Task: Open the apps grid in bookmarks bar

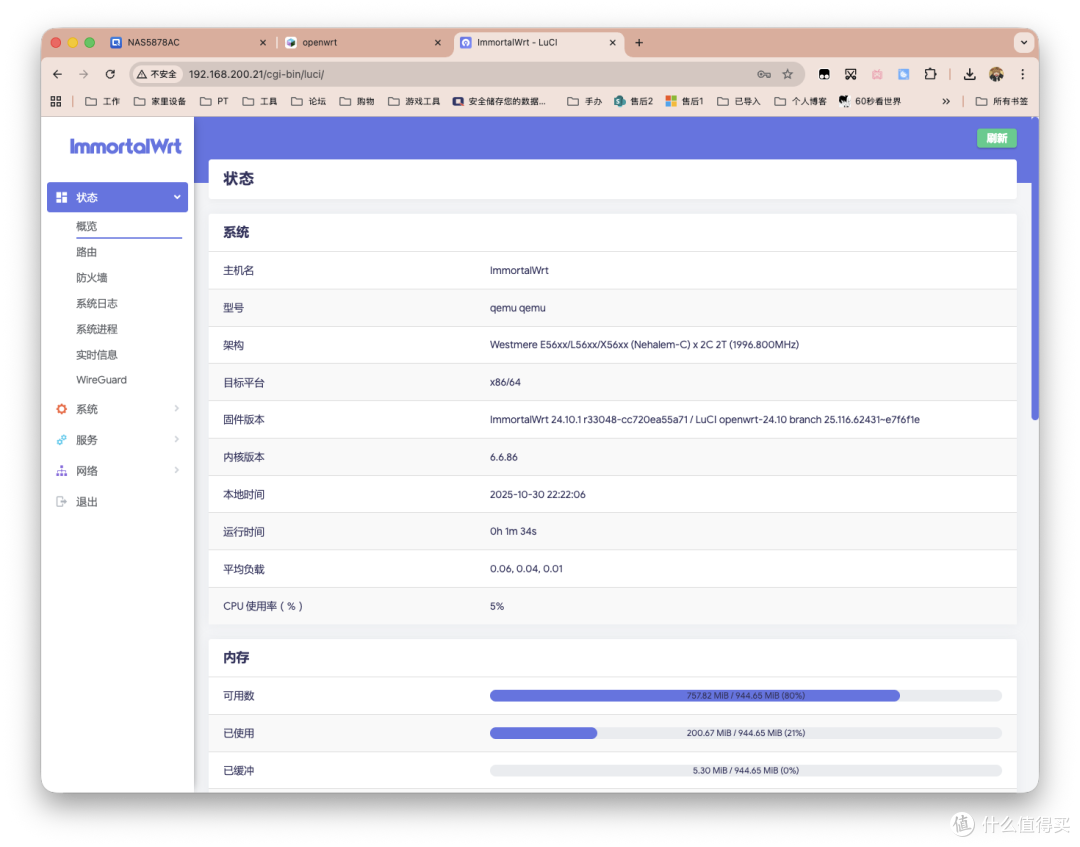Action: pyautogui.click(x=56, y=101)
